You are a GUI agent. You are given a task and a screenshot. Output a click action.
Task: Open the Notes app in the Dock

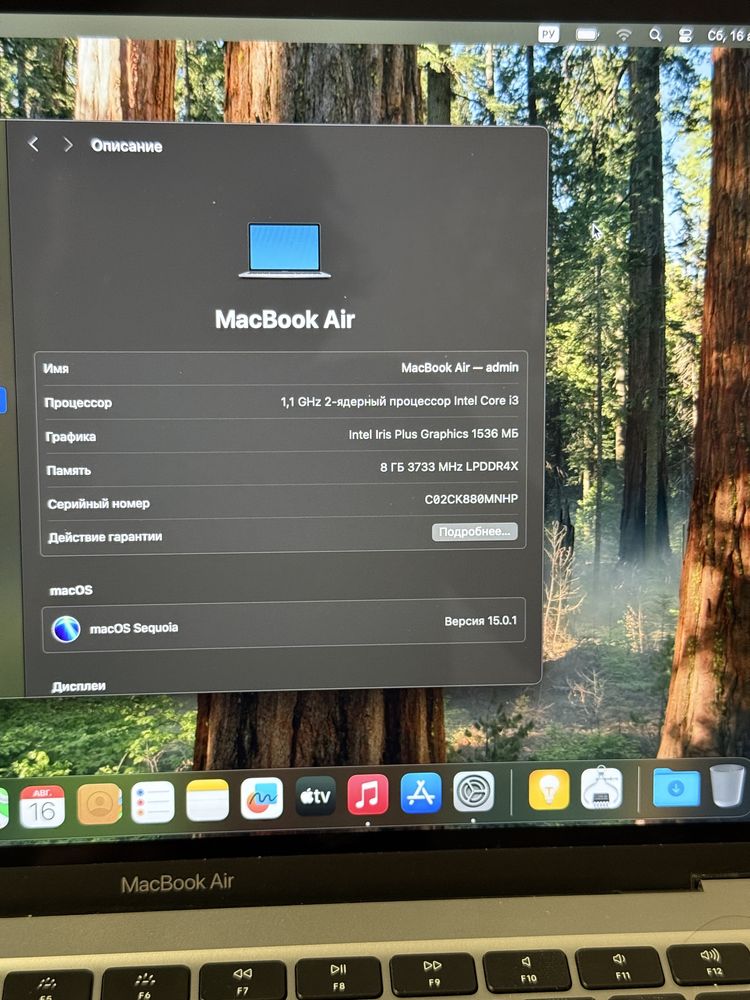(x=207, y=800)
